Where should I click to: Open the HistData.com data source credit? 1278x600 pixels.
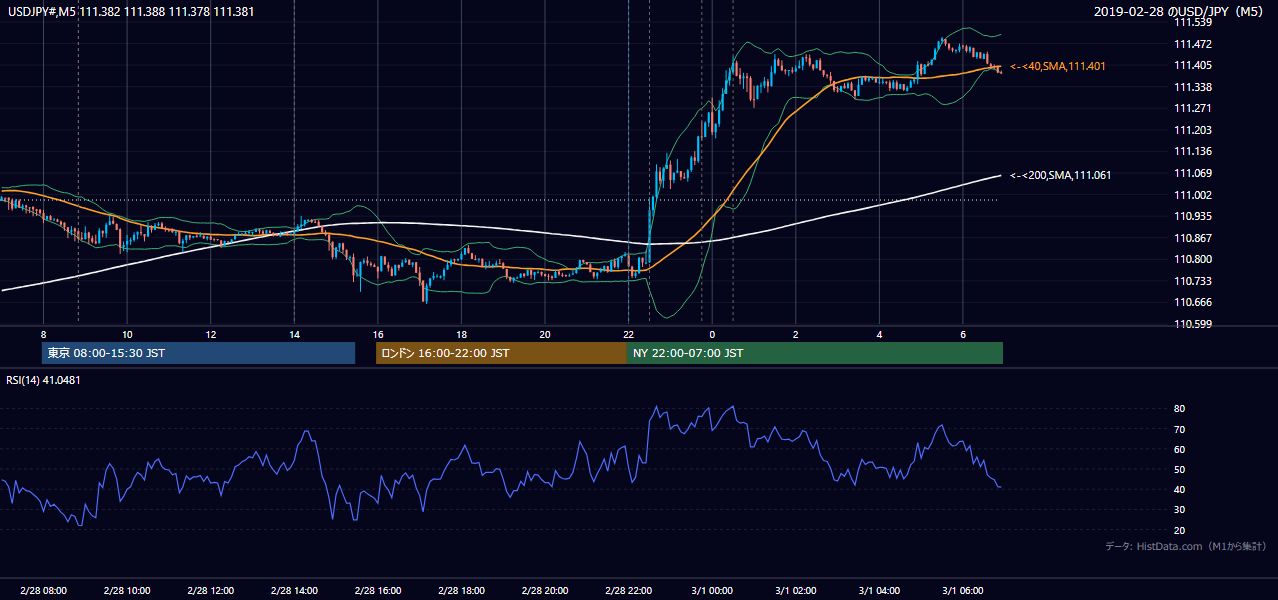[1186, 546]
